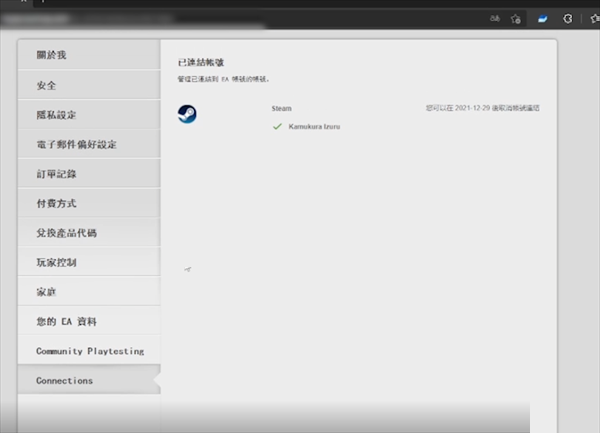Open the 關於我 section

point(88,55)
